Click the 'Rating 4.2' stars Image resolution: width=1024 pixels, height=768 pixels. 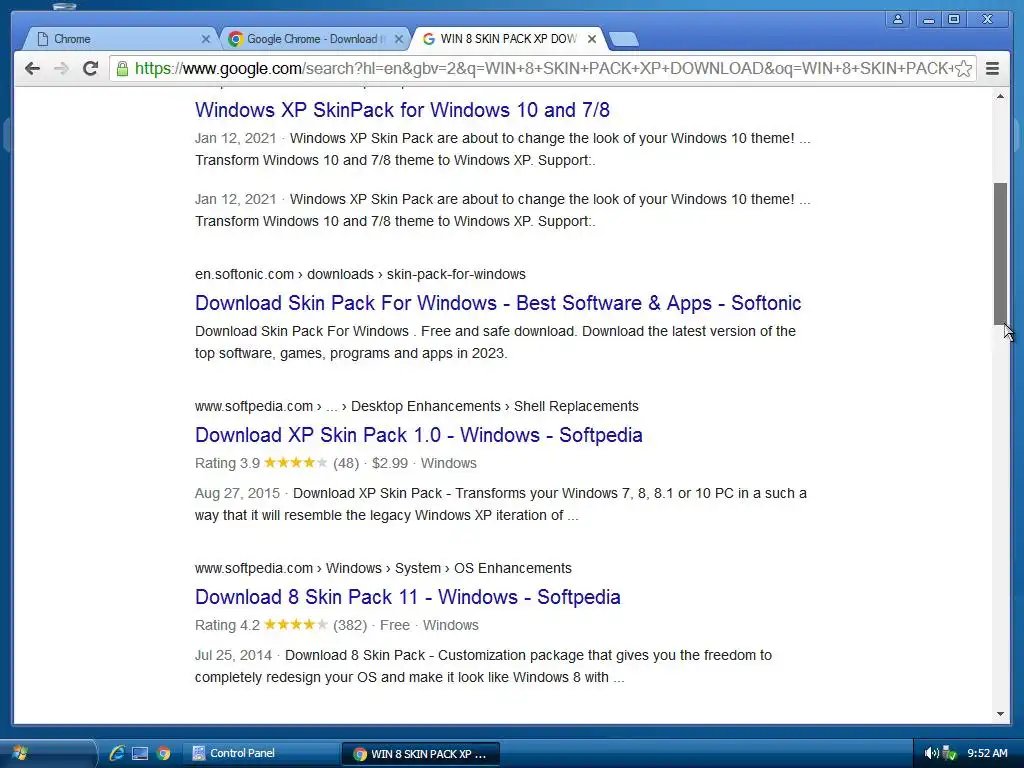coord(295,624)
